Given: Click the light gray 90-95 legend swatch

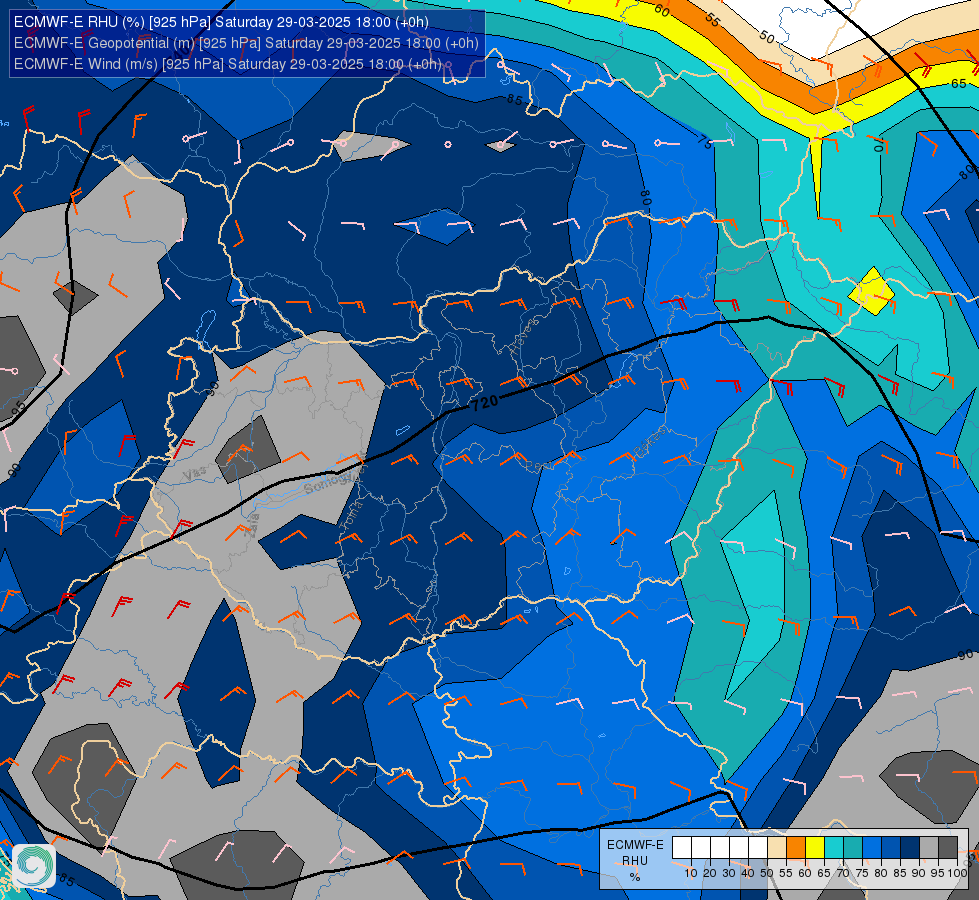Looking at the screenshot, I should click(x=929, y=848).
